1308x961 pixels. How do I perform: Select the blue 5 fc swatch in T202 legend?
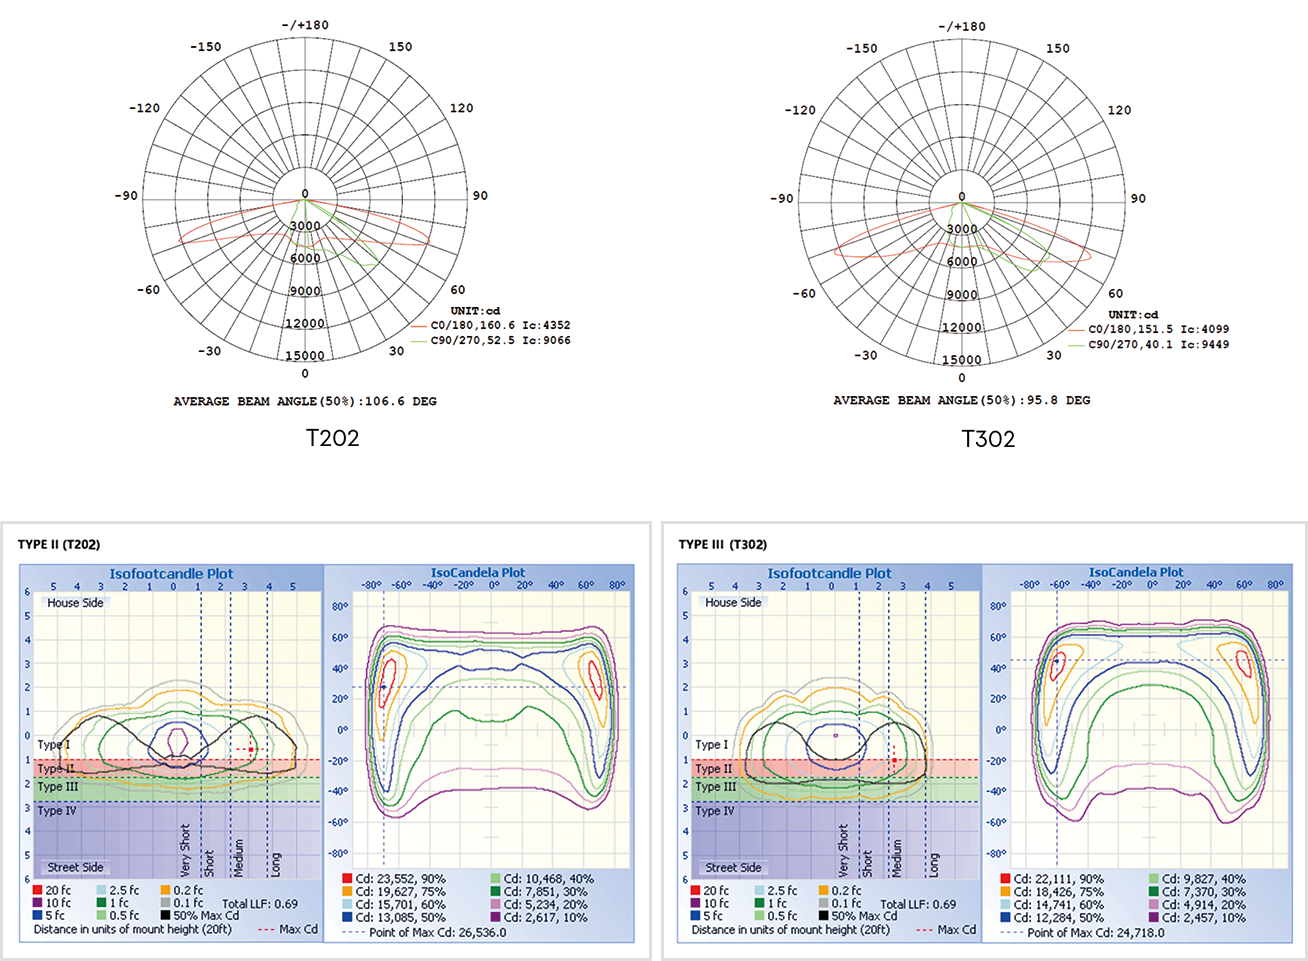pos(38,915)
